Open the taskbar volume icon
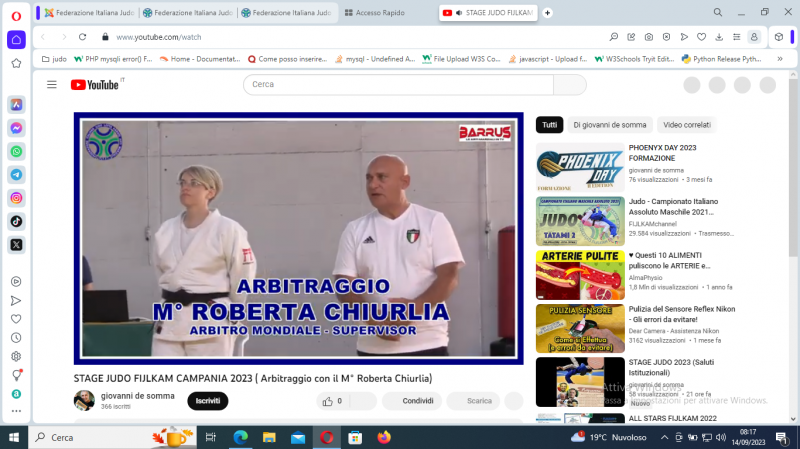Screen dimensions: 800x449 coord(720,437)
